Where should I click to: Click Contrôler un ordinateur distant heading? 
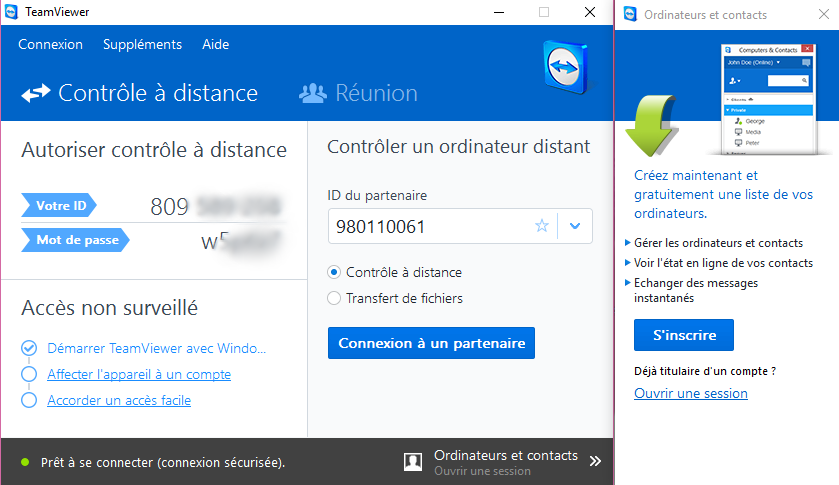click(459, 147)
